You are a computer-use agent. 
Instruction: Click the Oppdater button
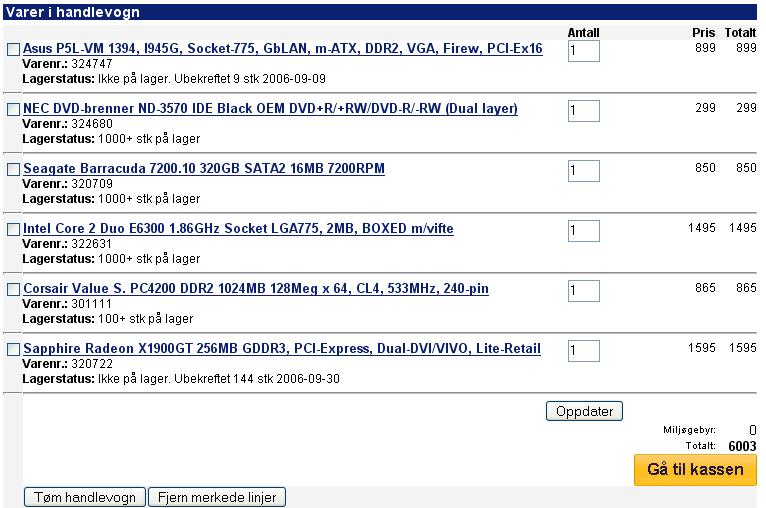[584, 411]
